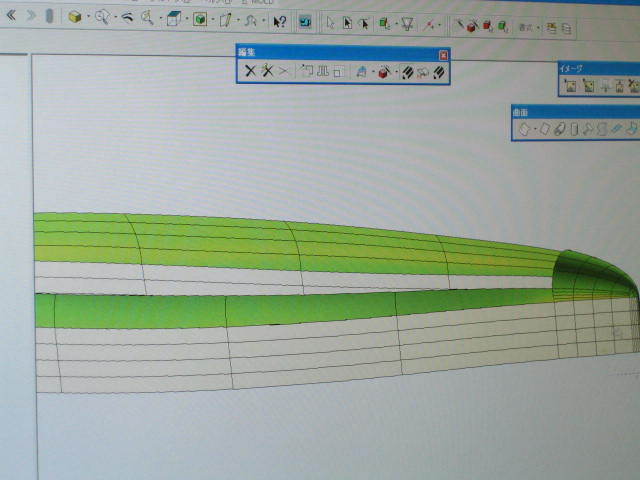
Task: Select the magnifier zoom tool
Action: 148,19
